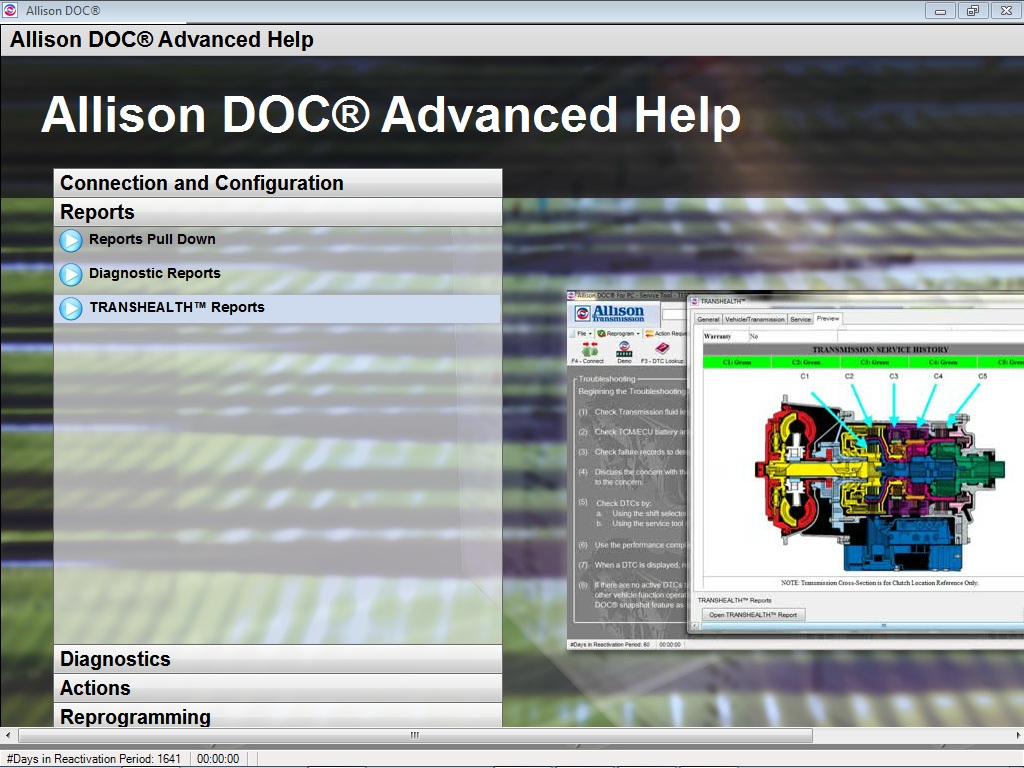Open F3 - DTC Lookup in the preview

click(660, 350)
